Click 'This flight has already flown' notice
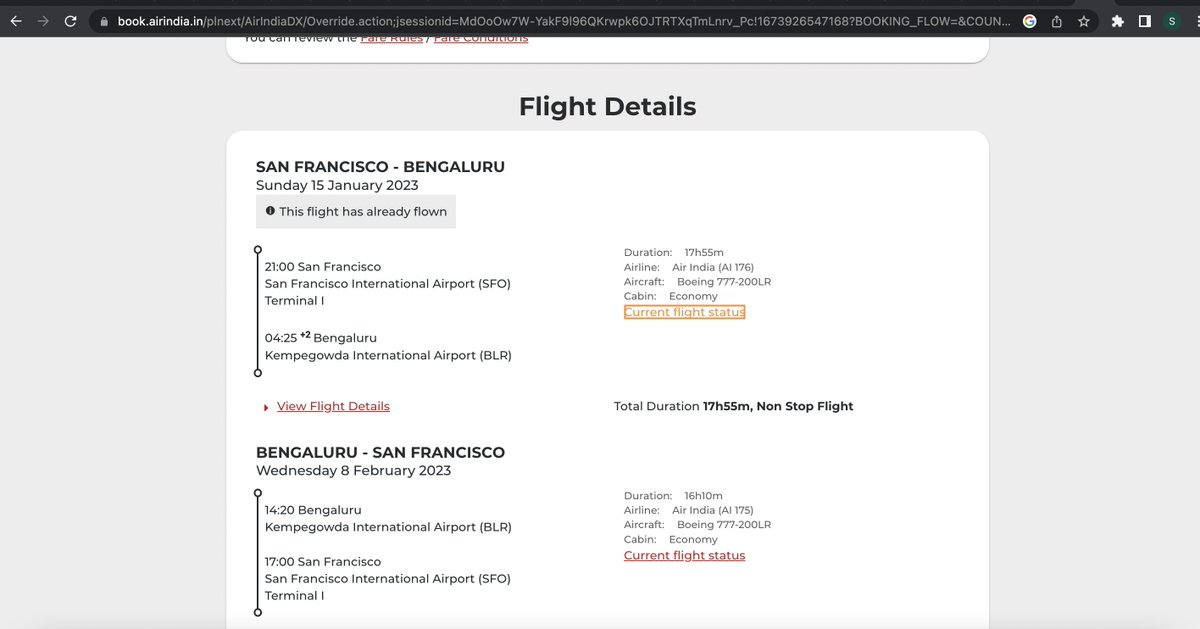 coord(356,211)
